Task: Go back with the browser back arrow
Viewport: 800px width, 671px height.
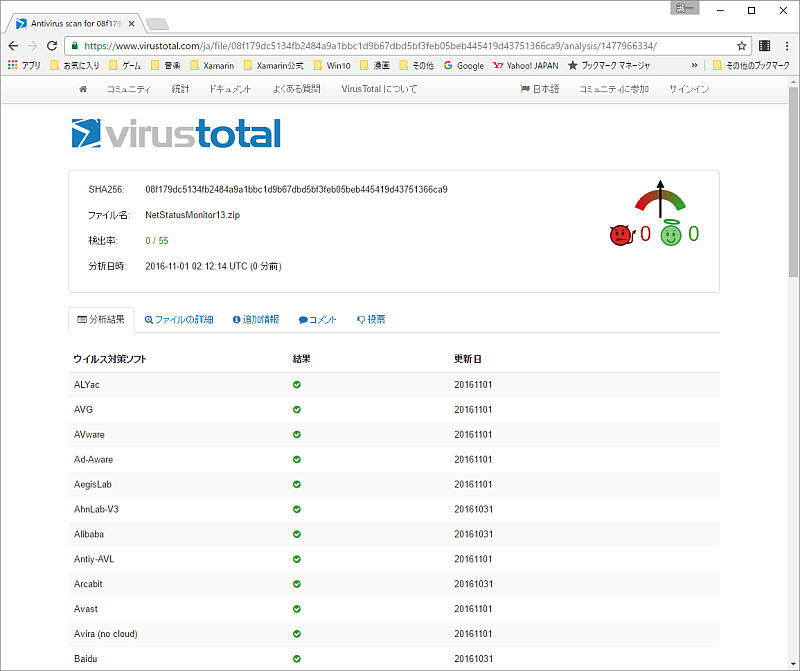Action: (x=13, y=46)
